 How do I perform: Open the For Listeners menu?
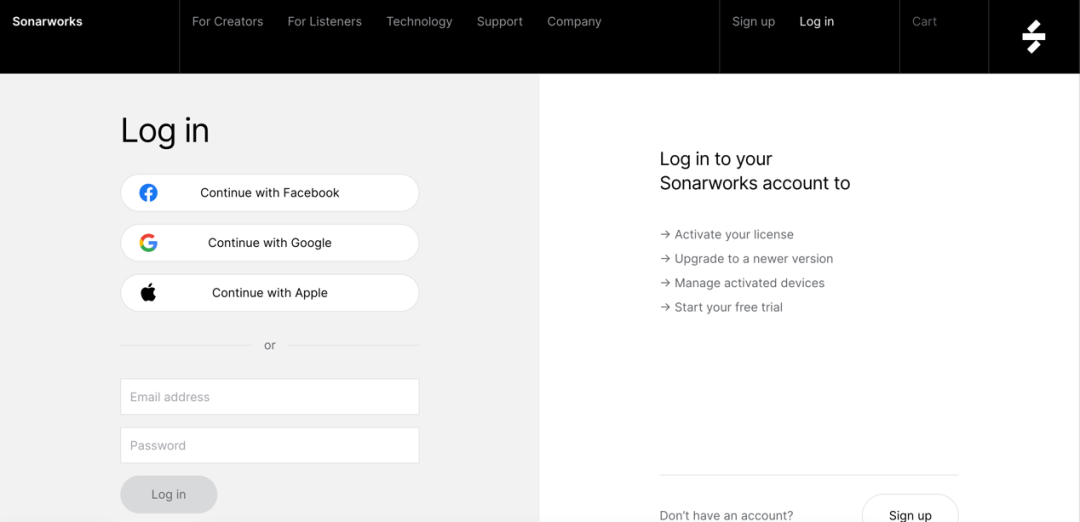pyautogui.click(x=324, y=22)
